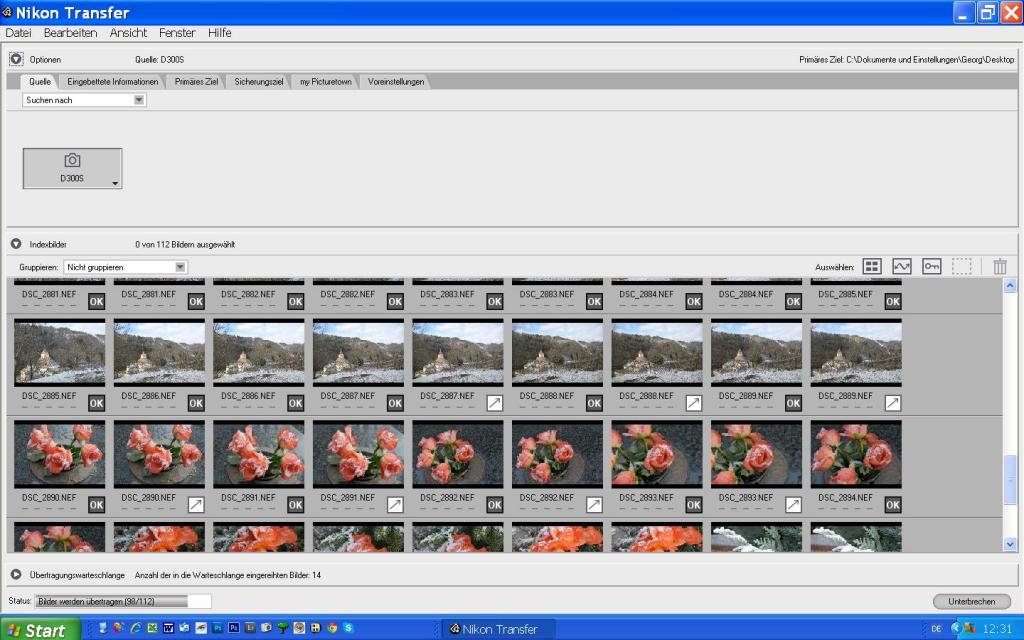1024x640 pixels.
Task: Click the Unterbrechen button
Action: [972, 601]
